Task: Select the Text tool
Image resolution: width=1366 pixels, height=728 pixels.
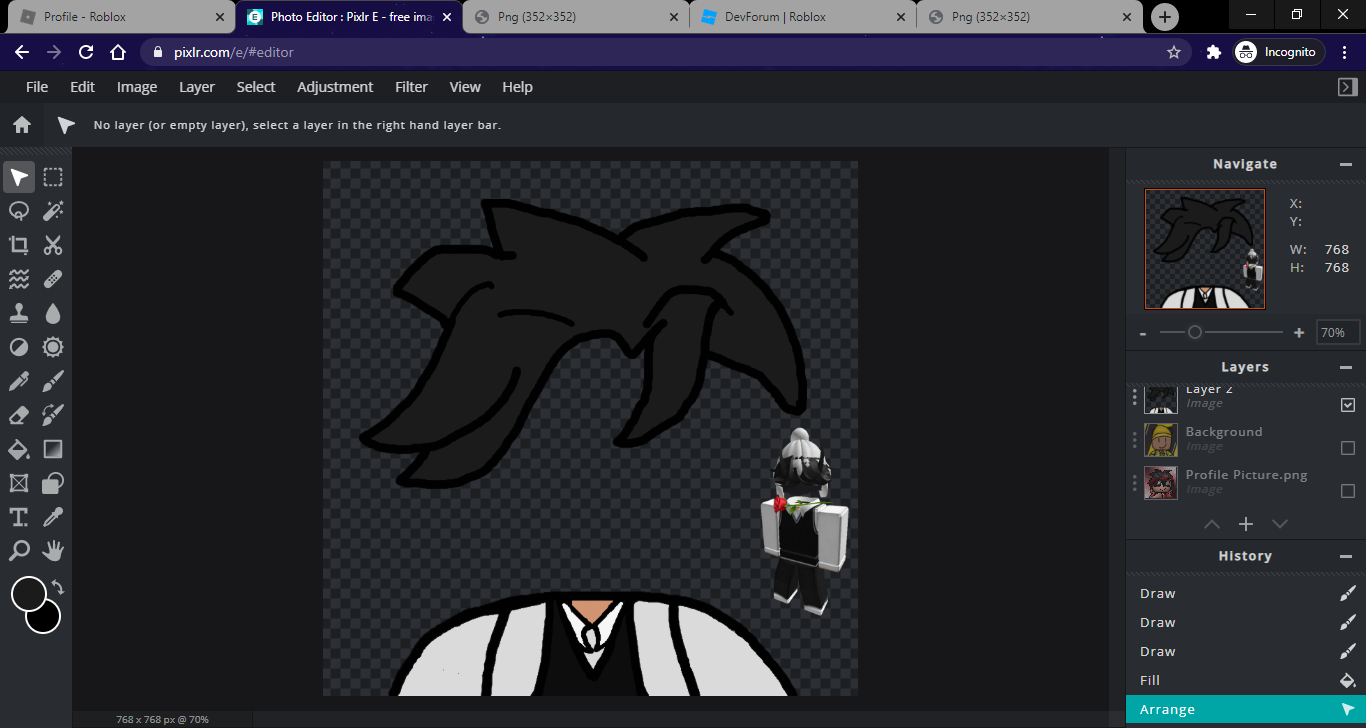Action: 19,517
